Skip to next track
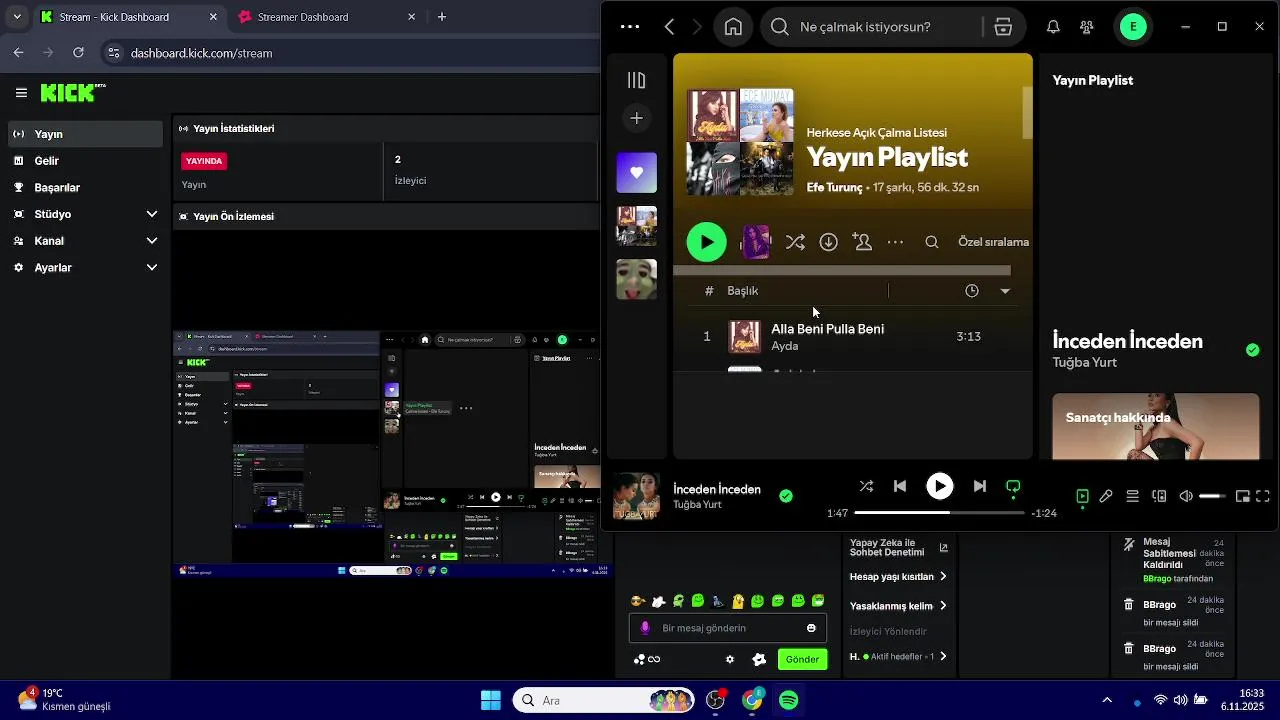The height and width of the screenshot is (720, 1280). coord(980,486)
